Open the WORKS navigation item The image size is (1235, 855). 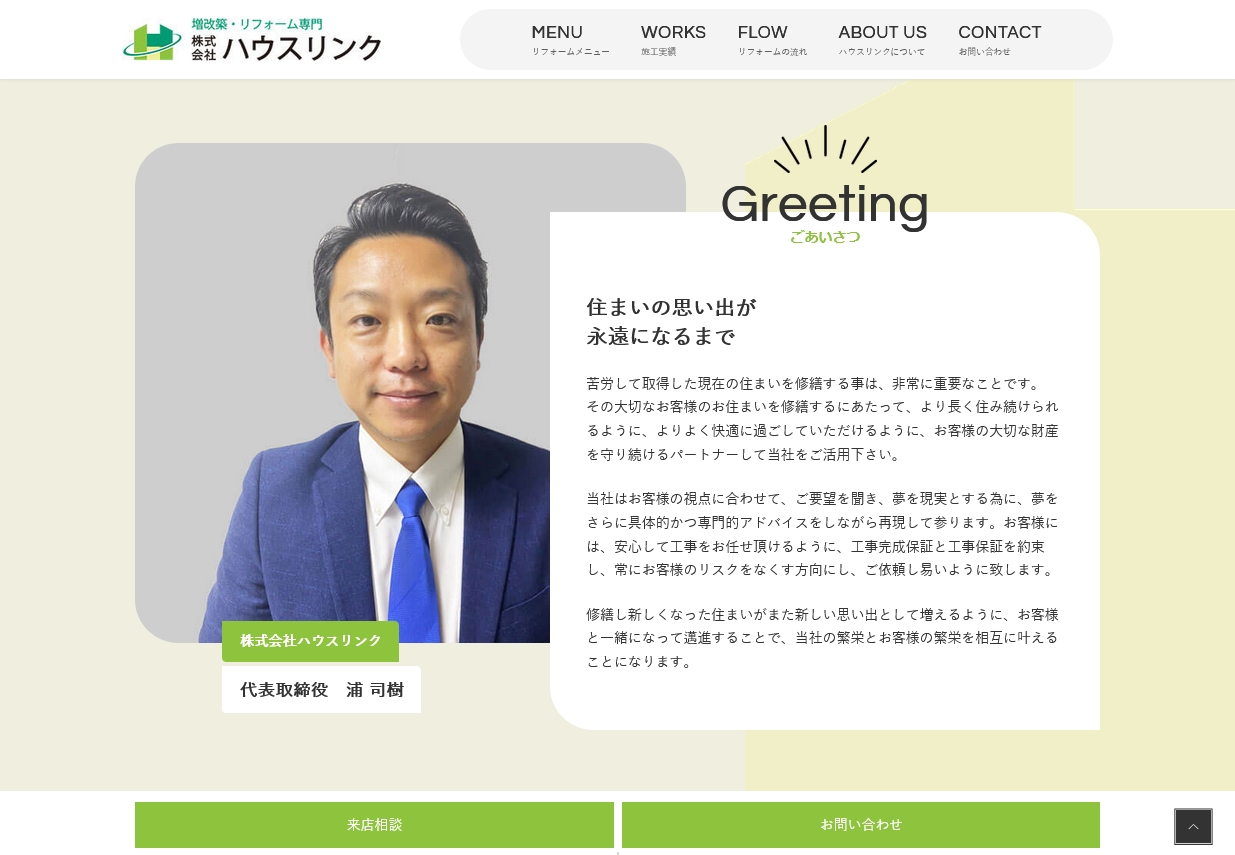[x=673, y=40]
